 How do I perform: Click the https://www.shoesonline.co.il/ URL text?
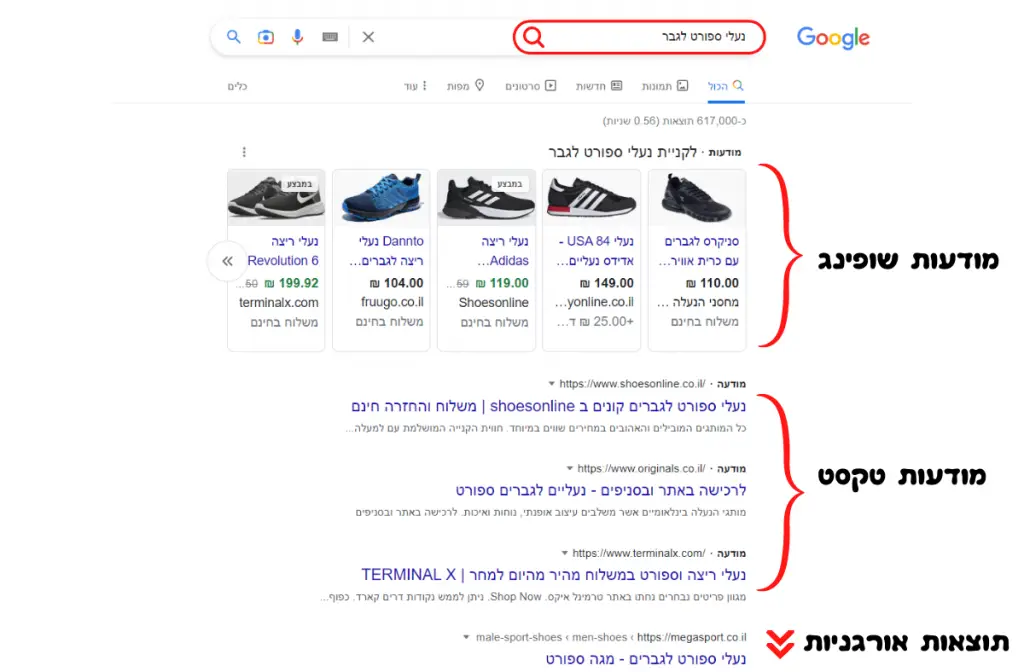pyautogui.click(x=632, y=384)
